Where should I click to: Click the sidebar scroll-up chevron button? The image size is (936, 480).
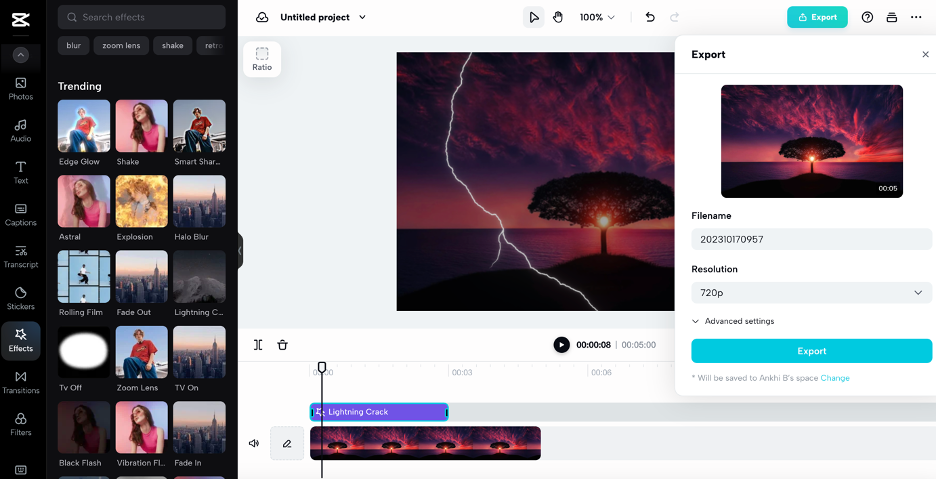click(20, 56)
